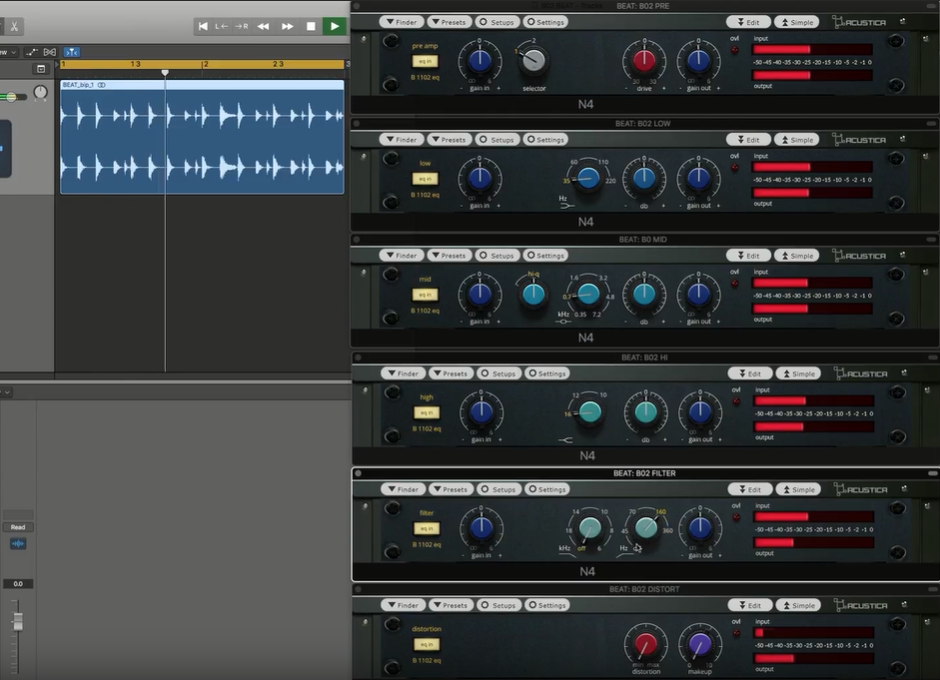Set right locator with the →R transport button
Image resolution: width=940 pixels, height=680 pixels.
point(242,26)
